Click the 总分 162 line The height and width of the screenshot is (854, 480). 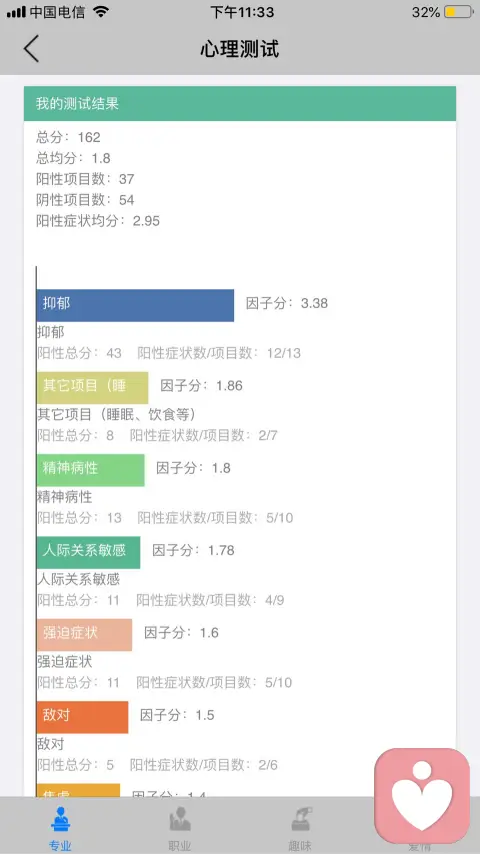tap(69, 137)
